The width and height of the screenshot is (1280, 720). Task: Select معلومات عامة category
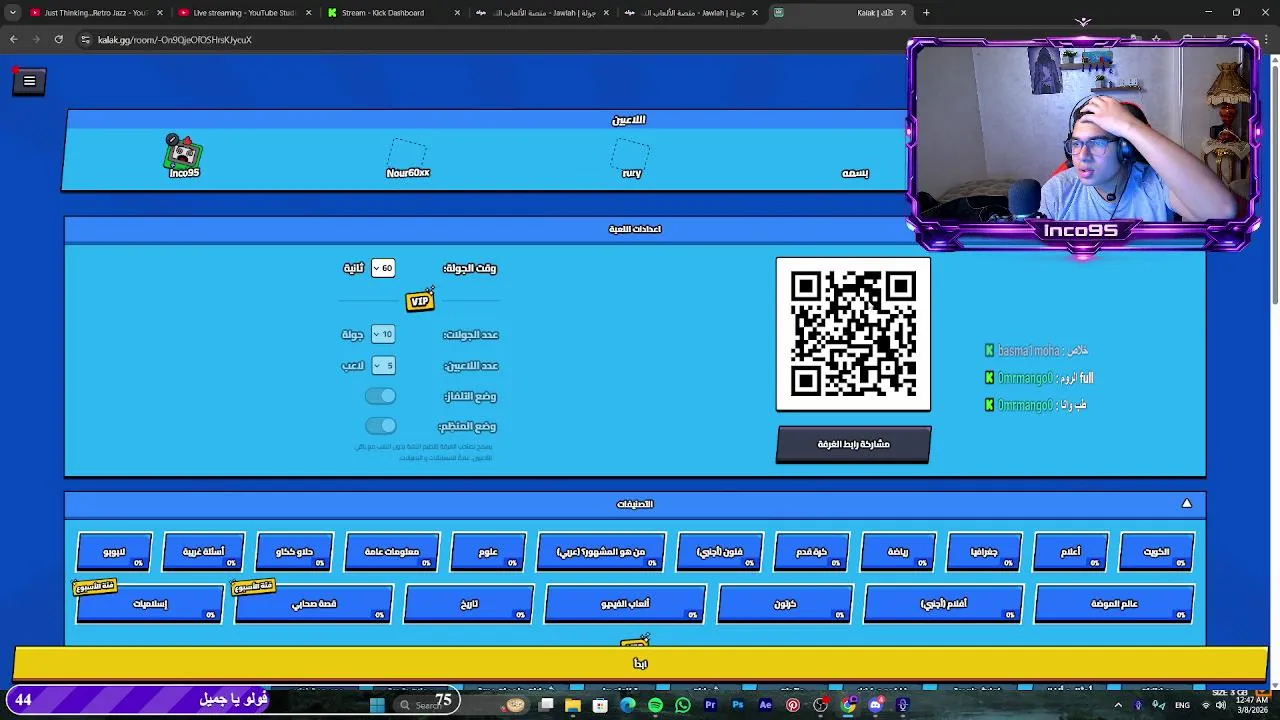[392, 552]
